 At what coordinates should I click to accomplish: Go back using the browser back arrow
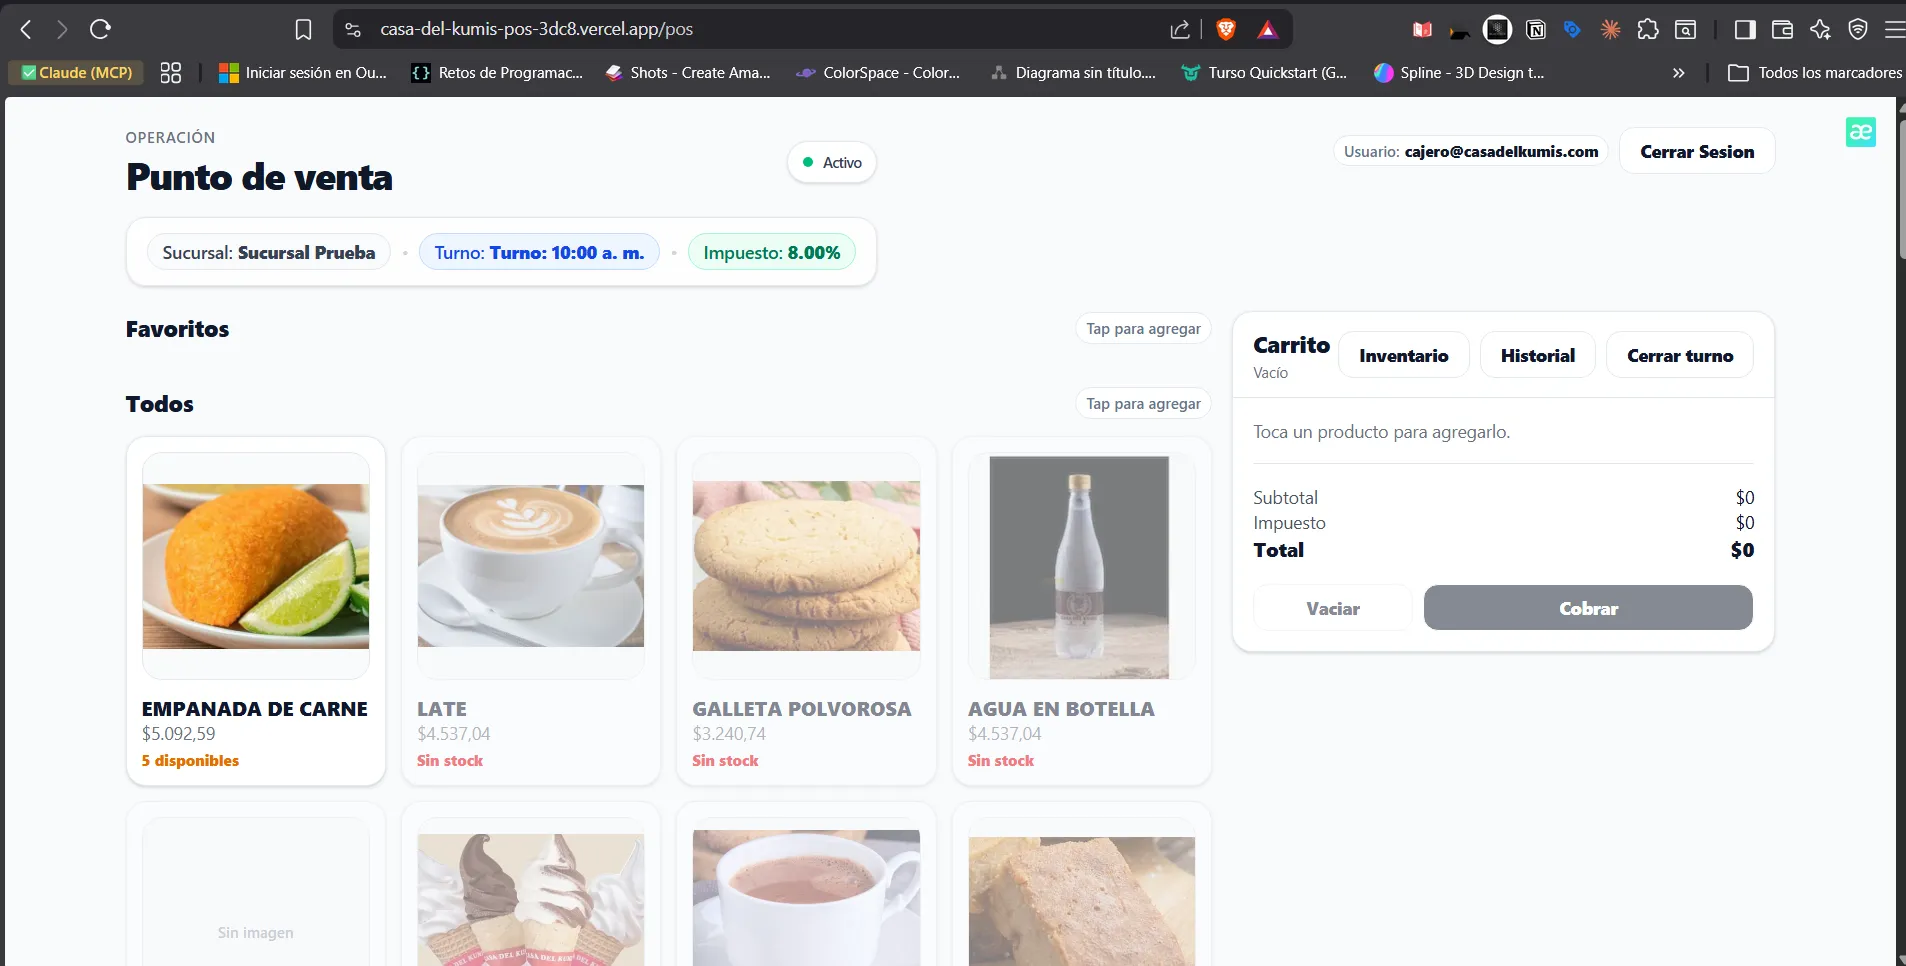pos(27,30)
